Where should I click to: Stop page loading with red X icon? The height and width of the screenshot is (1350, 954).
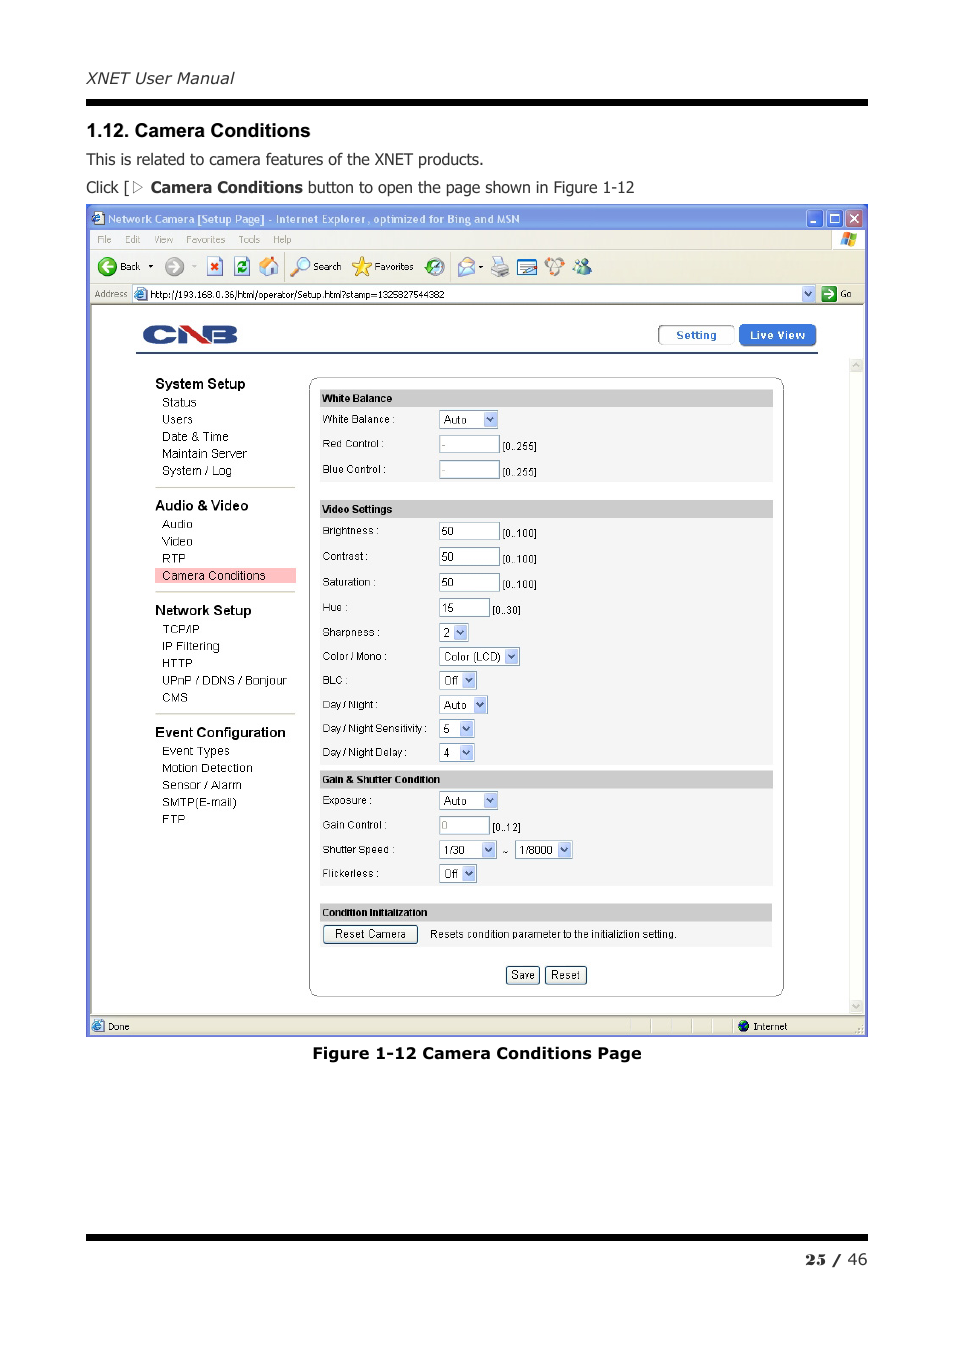[215, 267]
